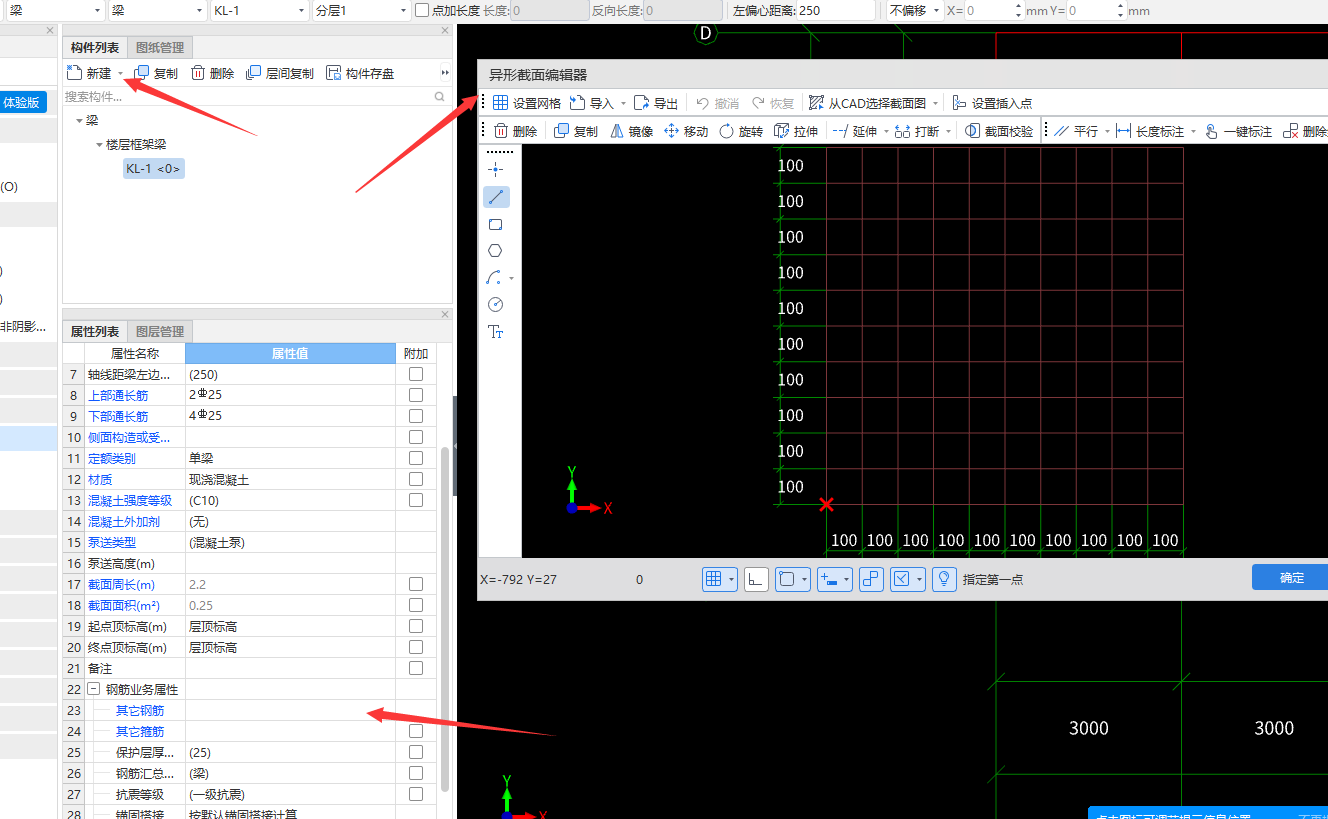Screen dimensions: 1328x819
Task: Select KL-1 <0> in component tree
Action: 153,169
